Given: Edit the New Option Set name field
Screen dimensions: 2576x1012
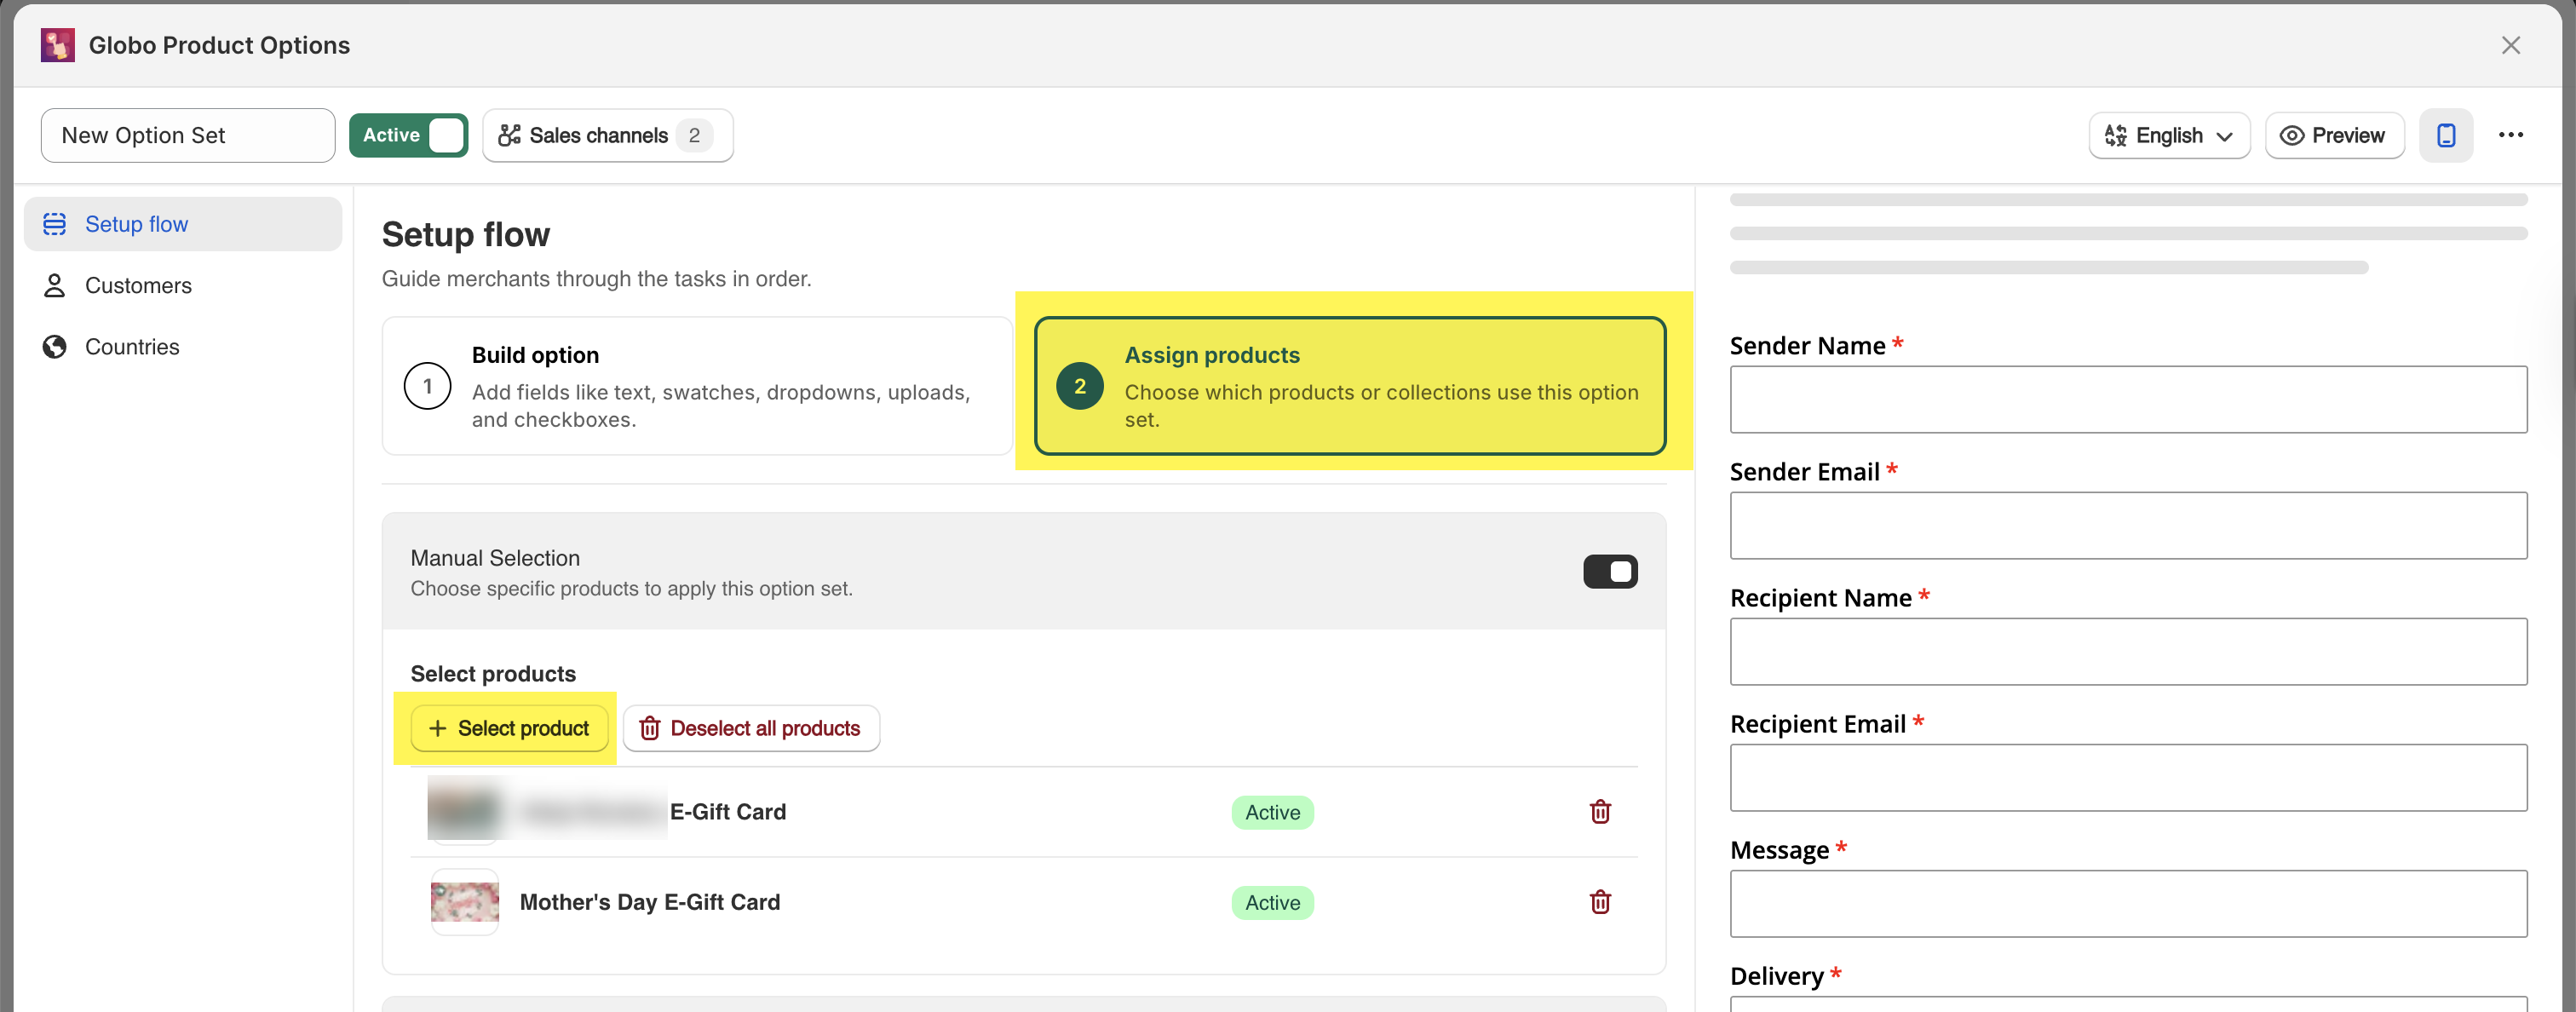Looking at the screenshot, I should (188, 135).
